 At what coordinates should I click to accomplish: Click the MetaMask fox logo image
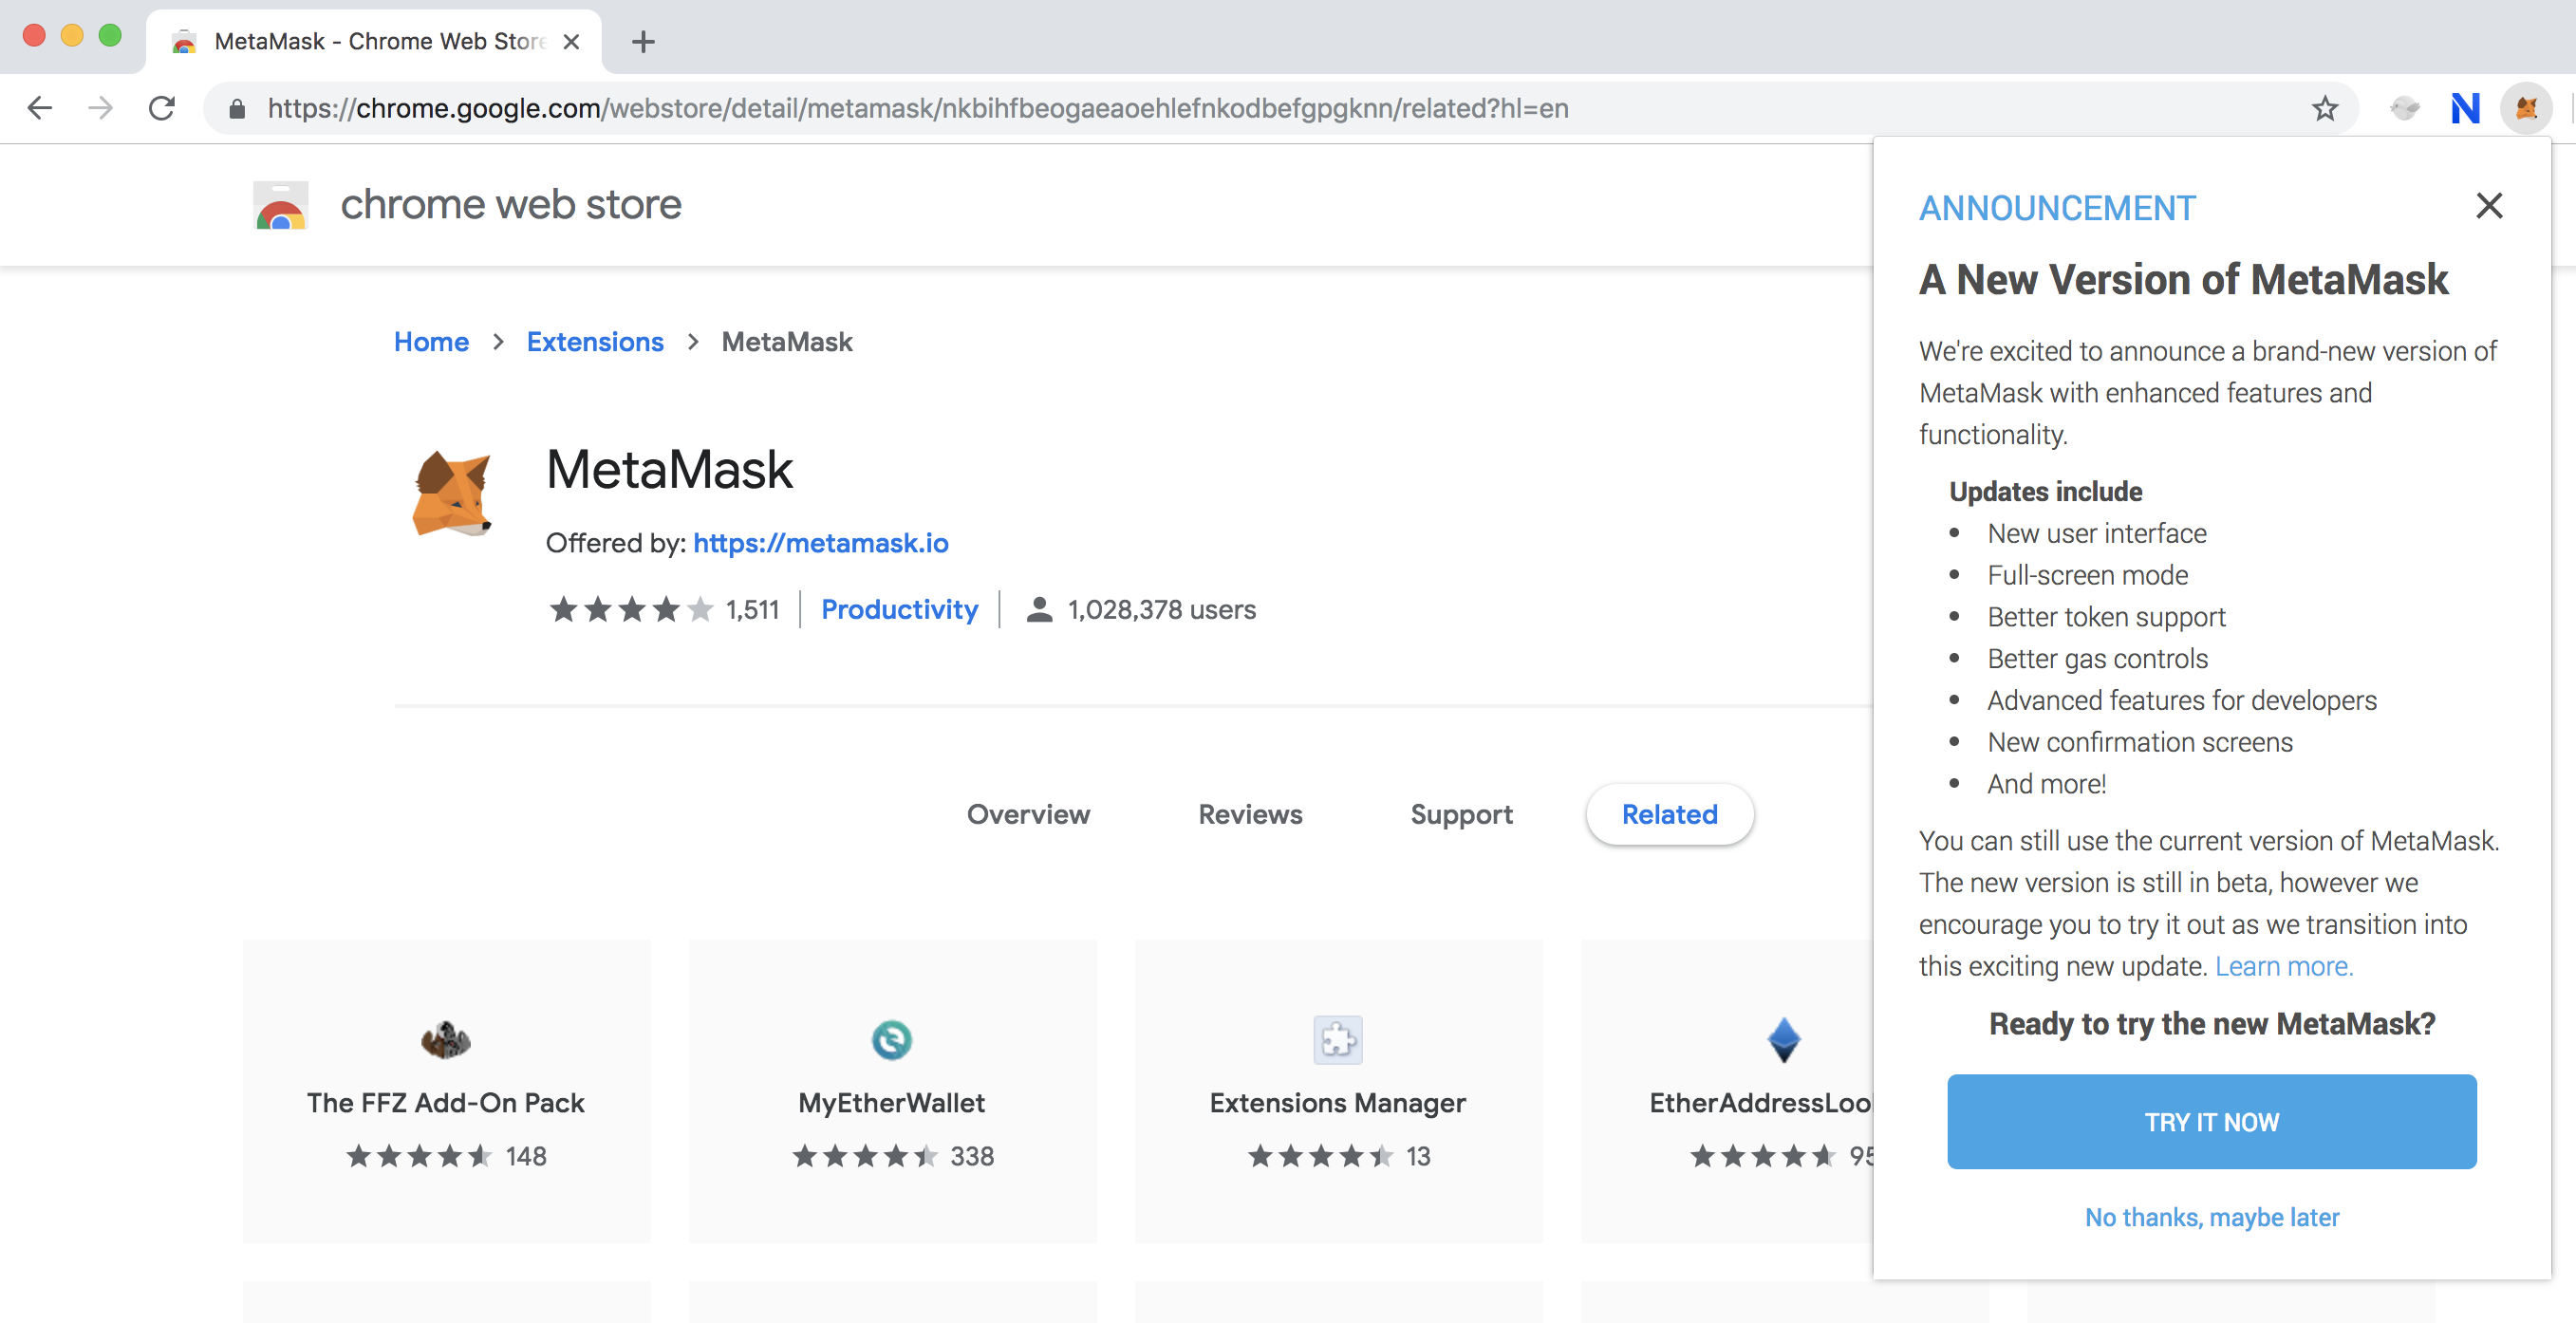click(453, 493)
